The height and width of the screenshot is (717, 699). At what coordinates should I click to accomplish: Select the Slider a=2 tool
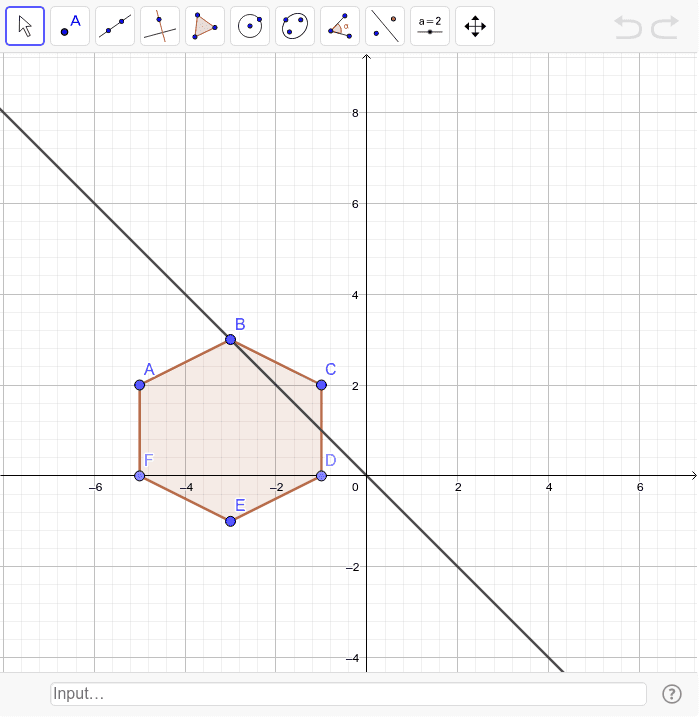(430, 26)
